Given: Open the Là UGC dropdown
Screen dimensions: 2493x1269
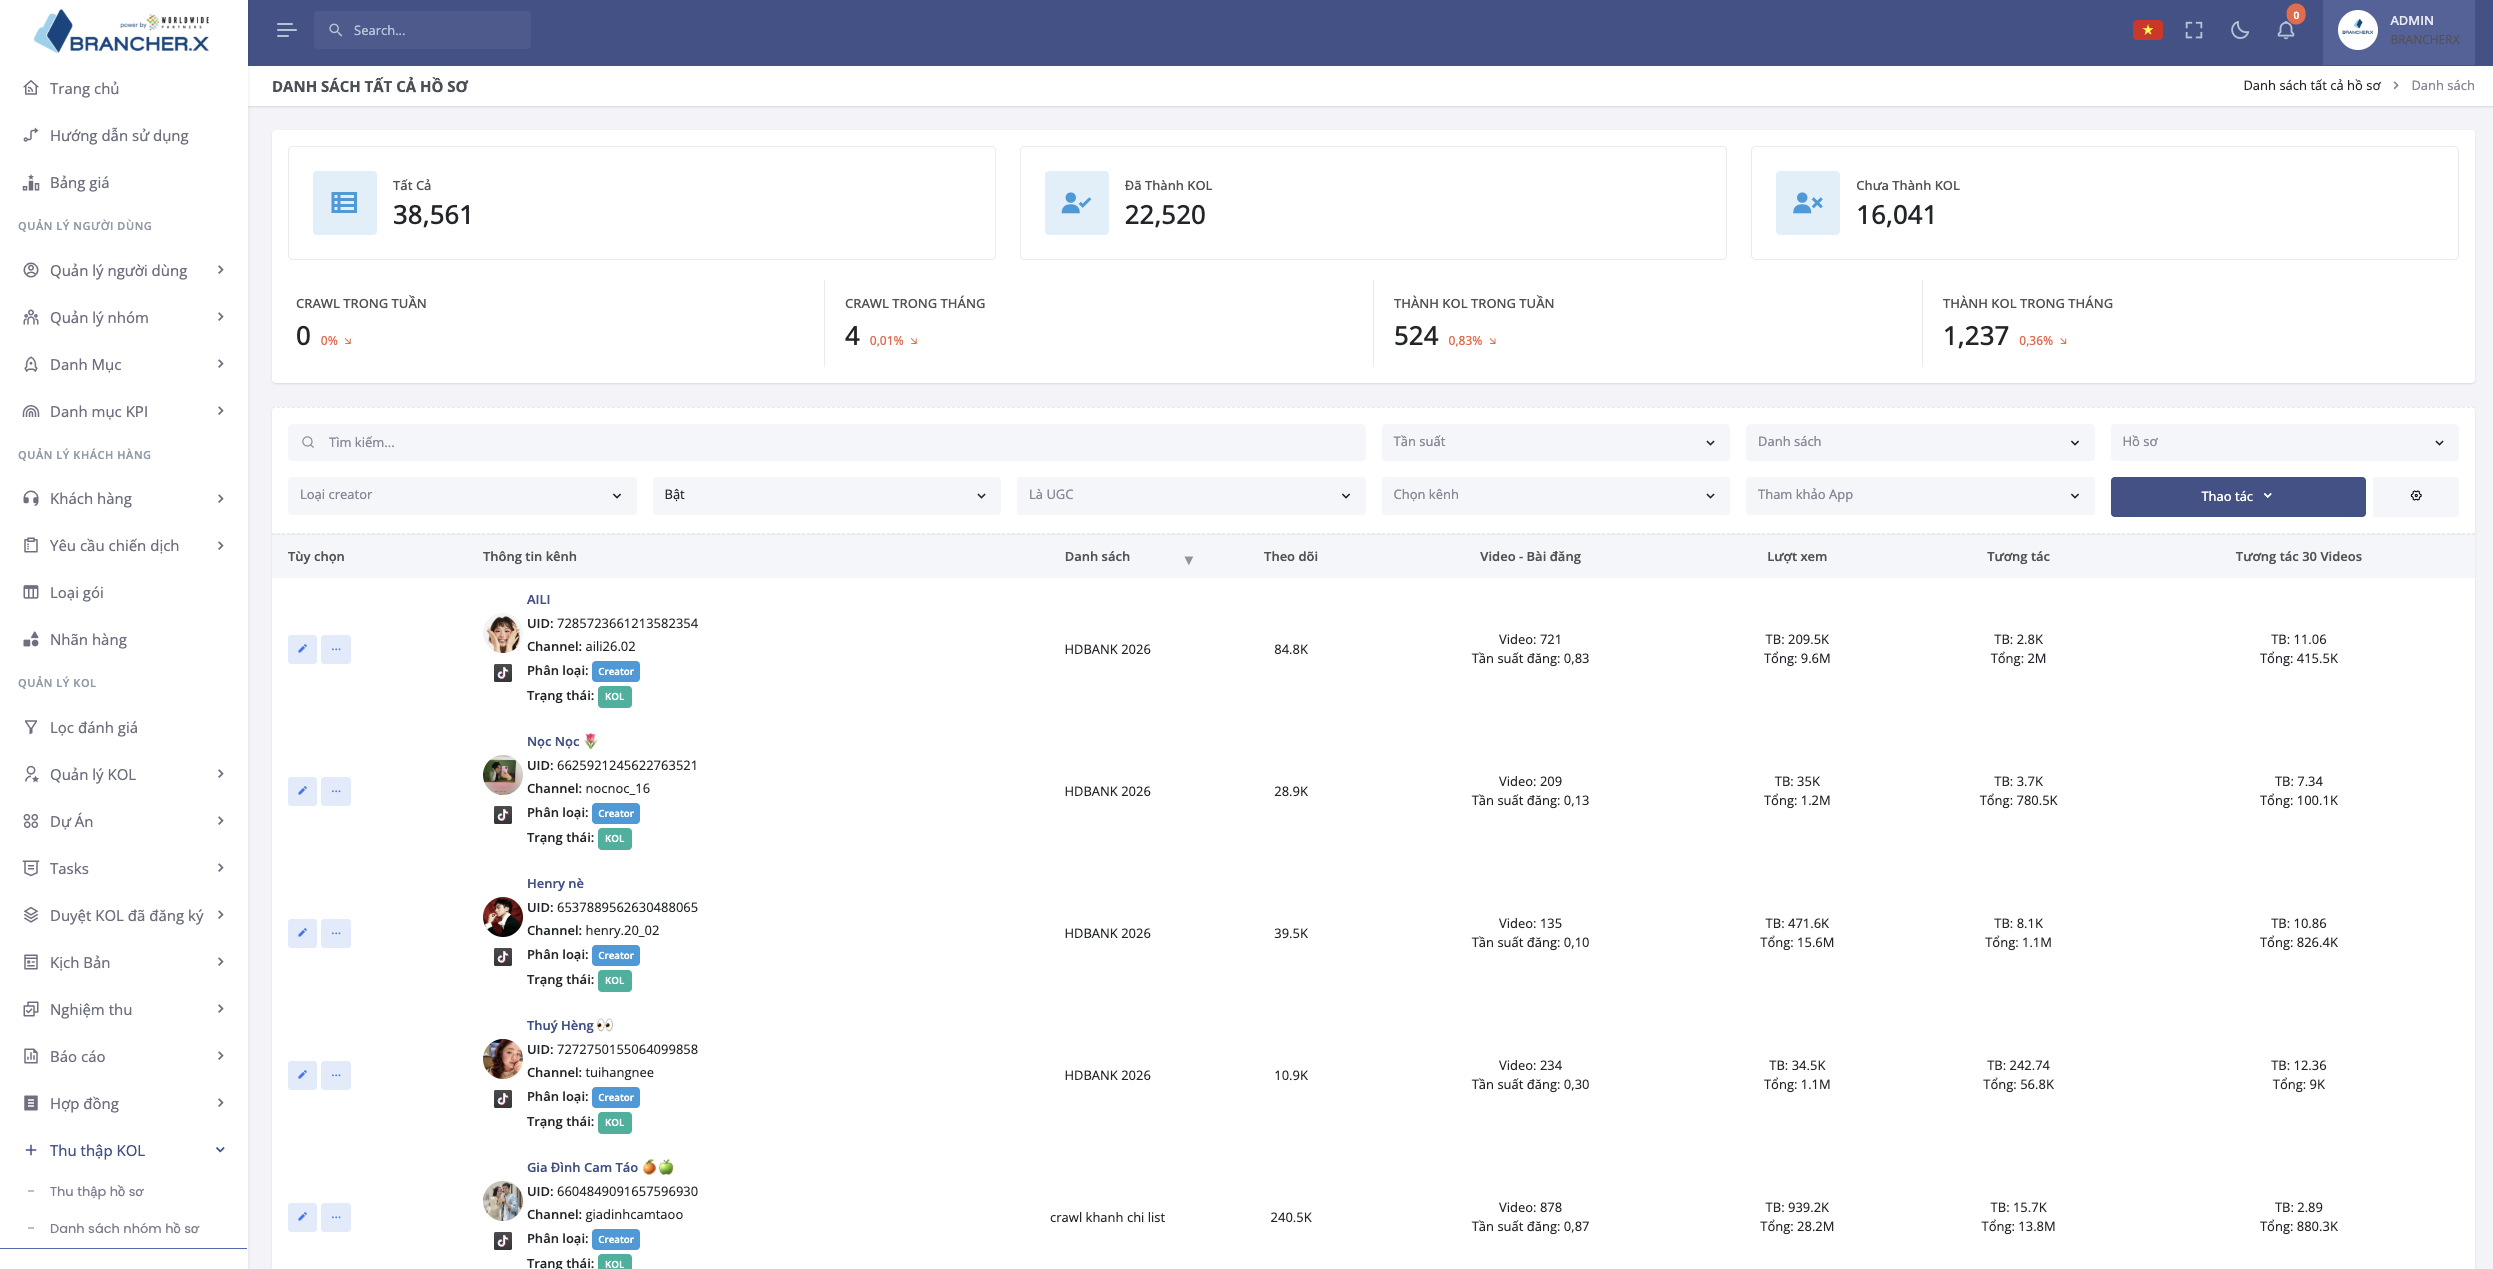Looking at the screenshot, I should click(x=1190, y=495).
